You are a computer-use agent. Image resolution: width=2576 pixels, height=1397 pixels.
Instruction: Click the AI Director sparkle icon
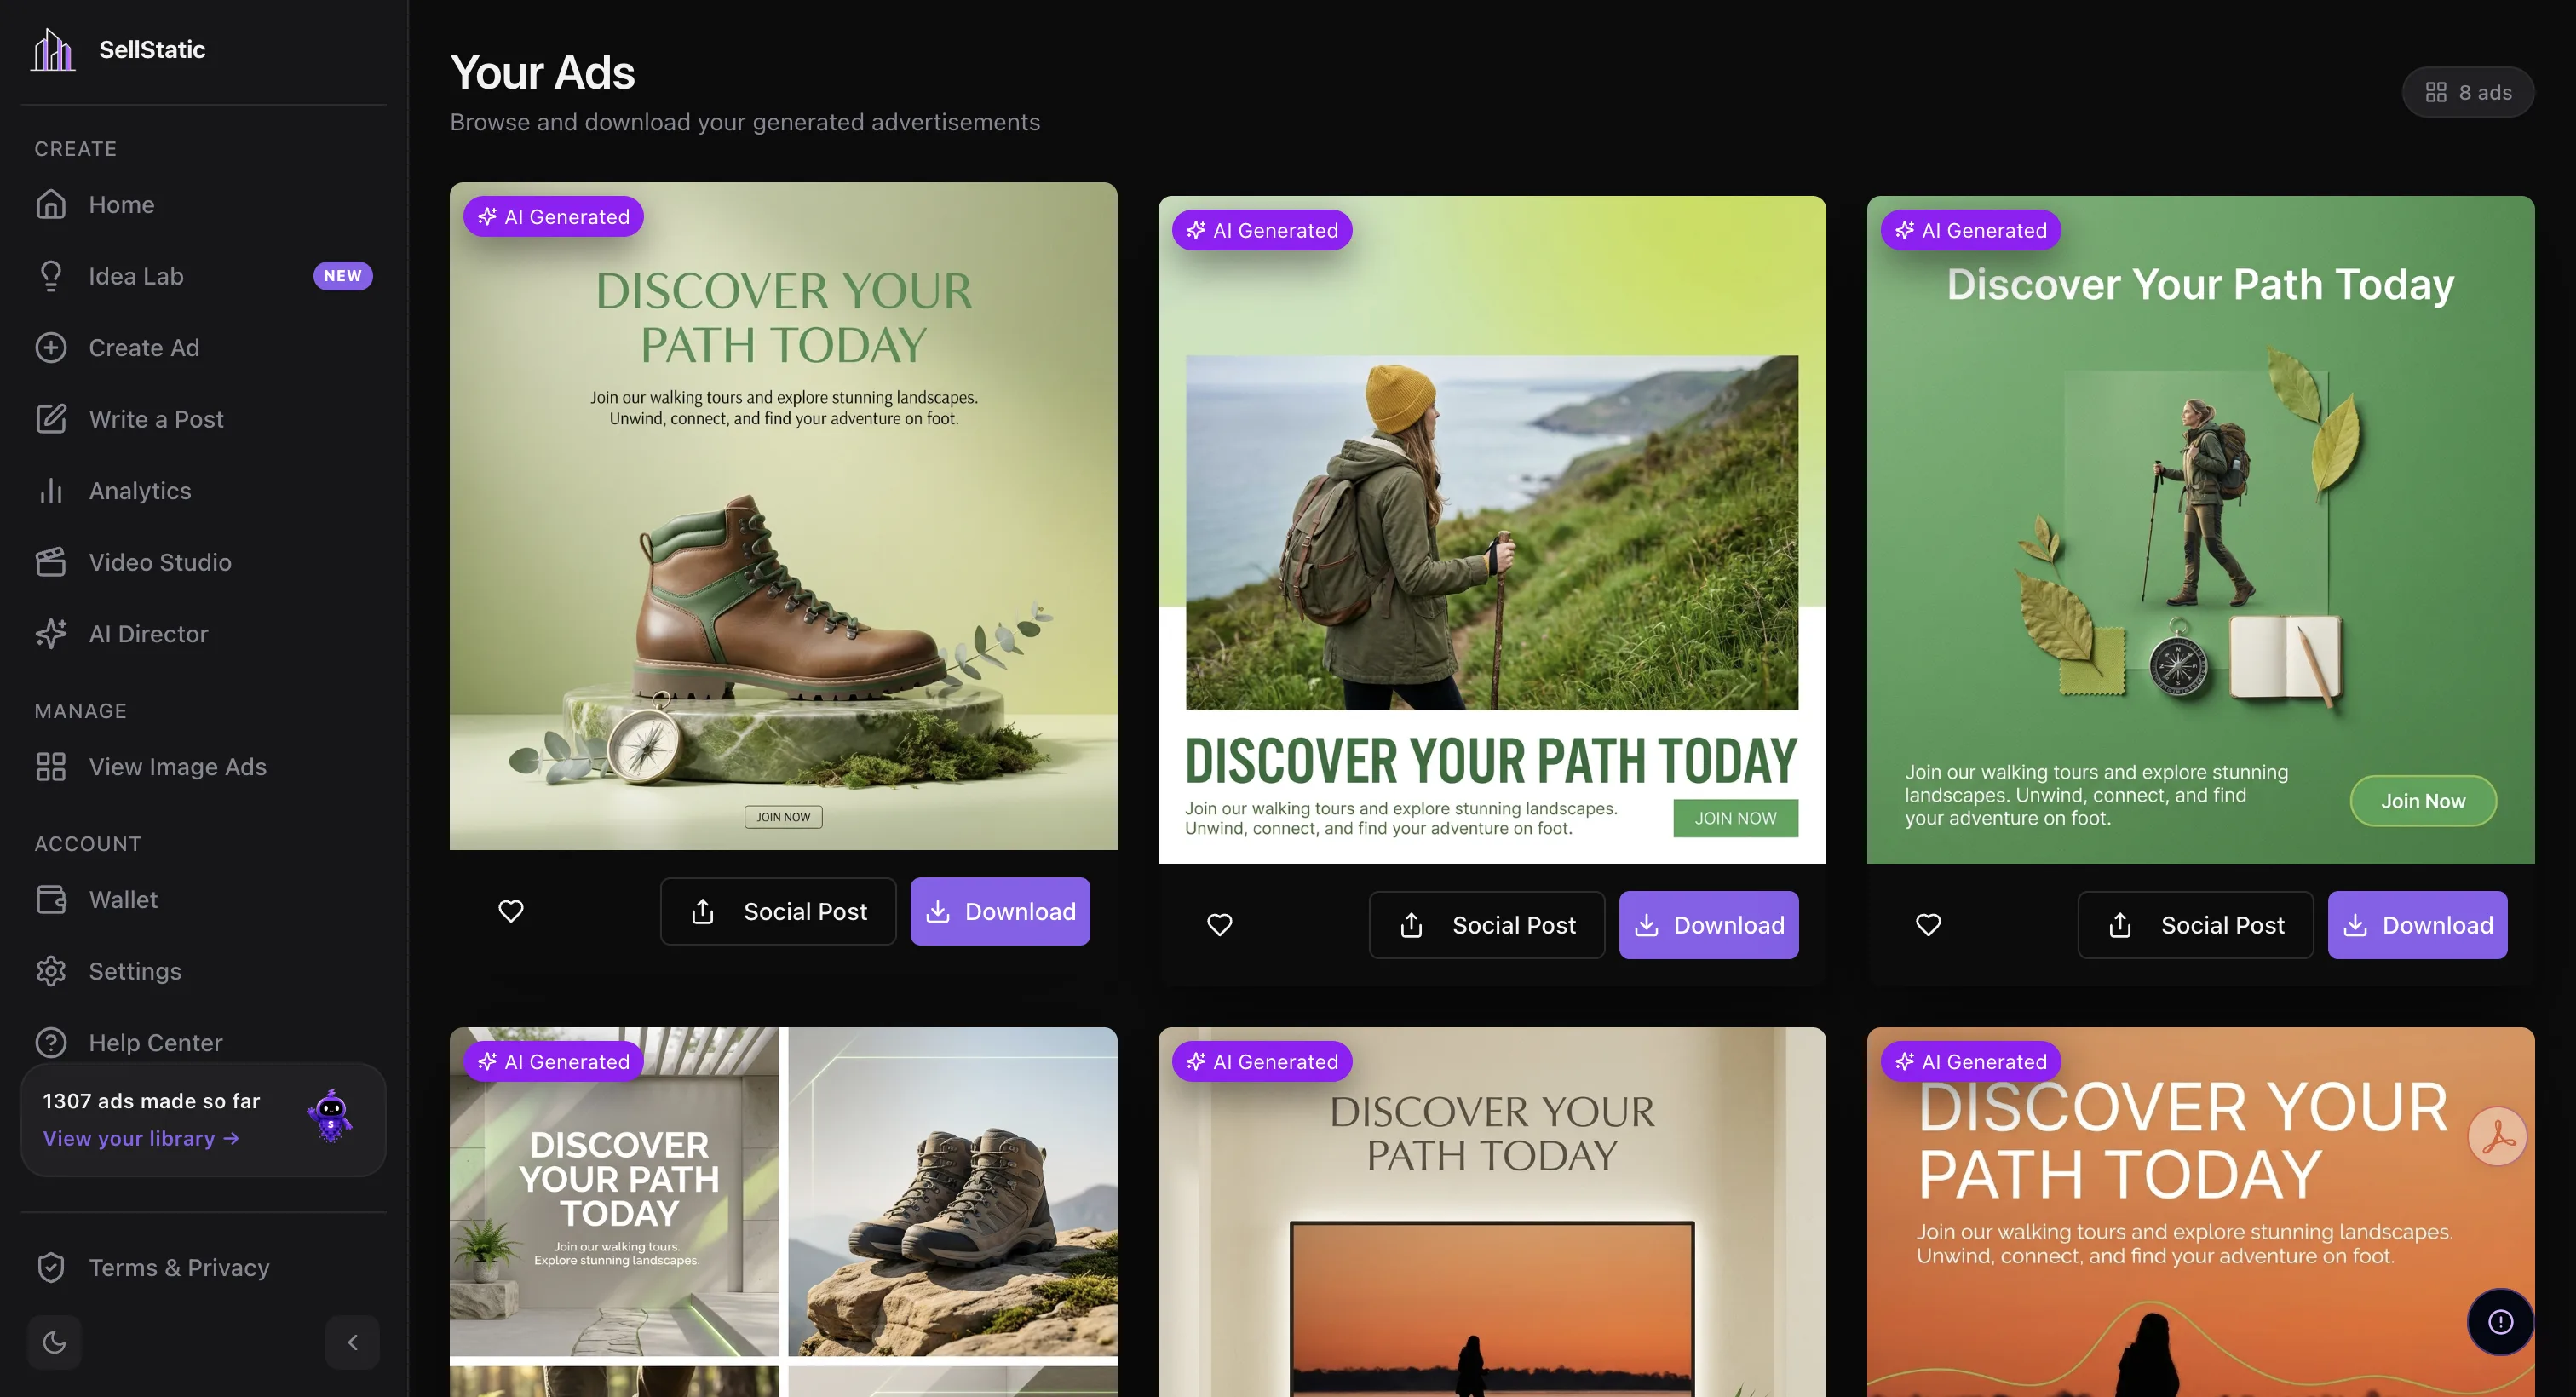(51, 634)
